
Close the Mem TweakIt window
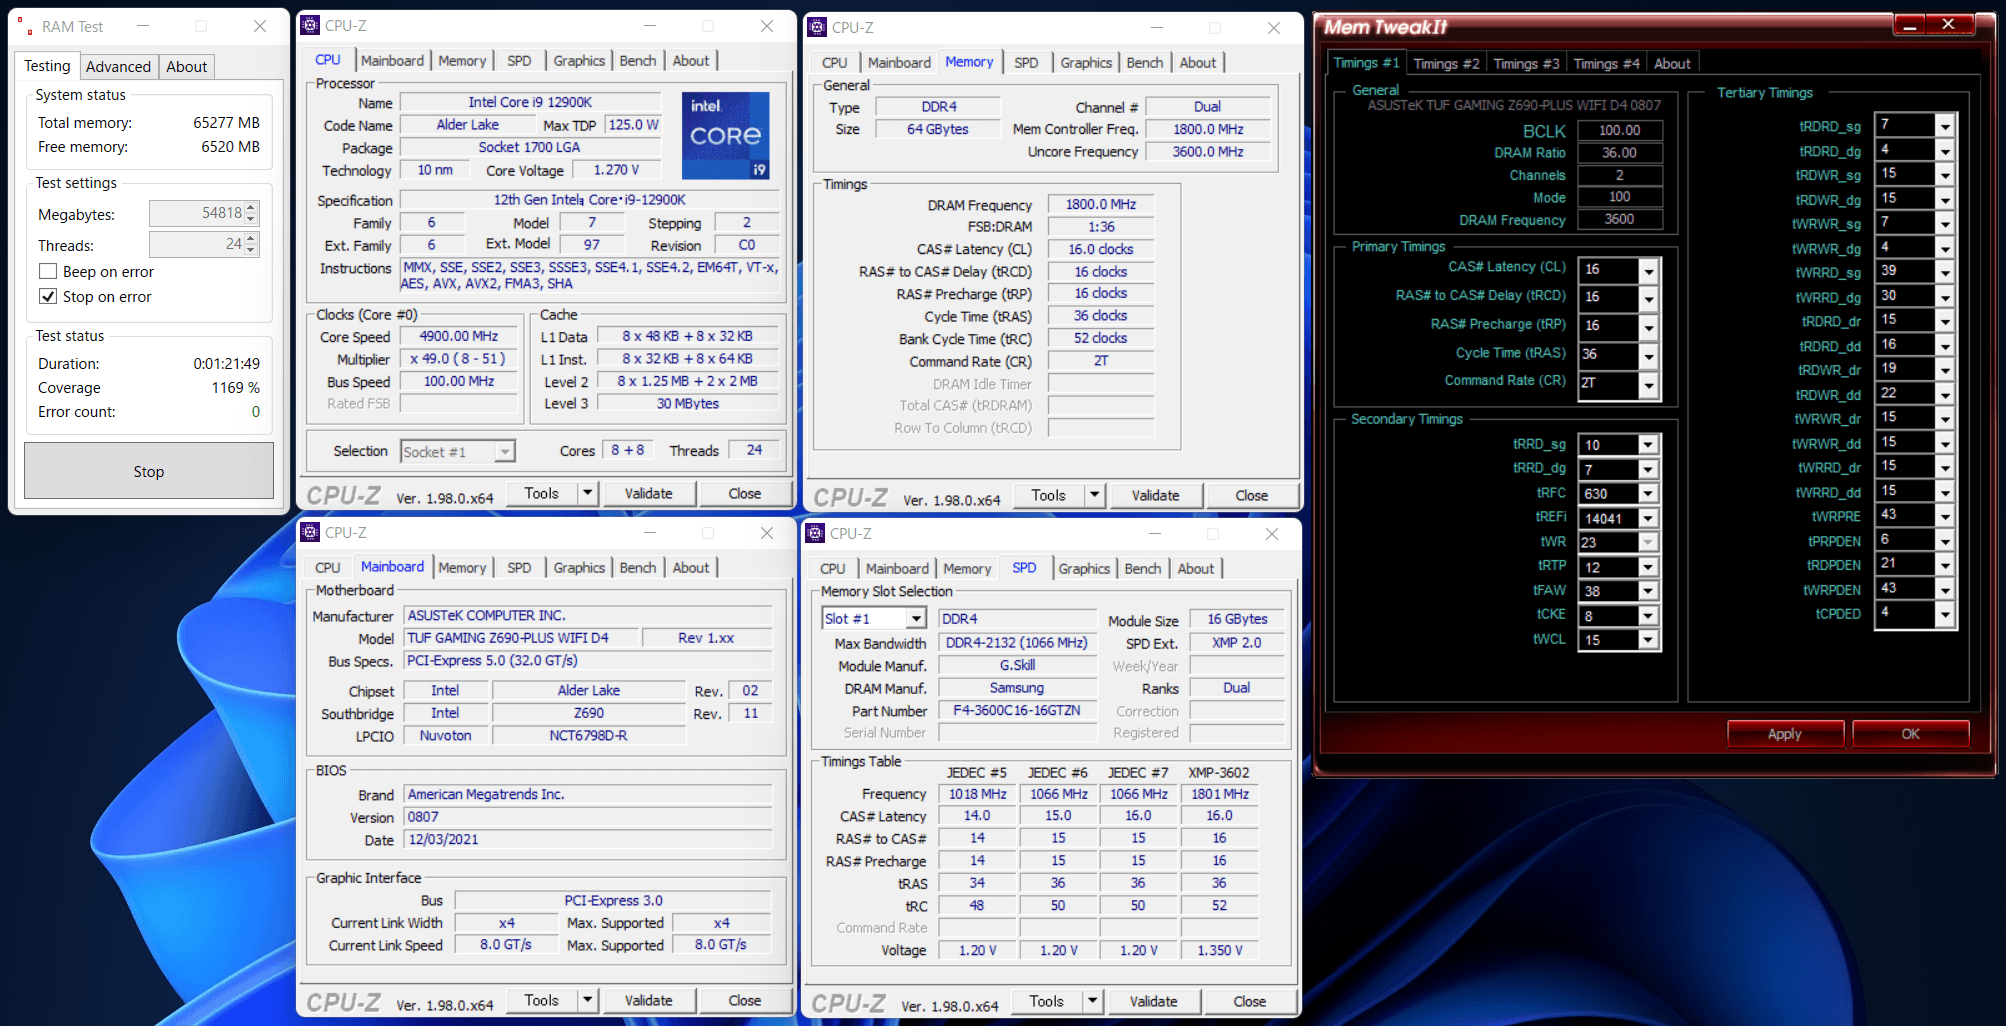tap(1949, 24)
